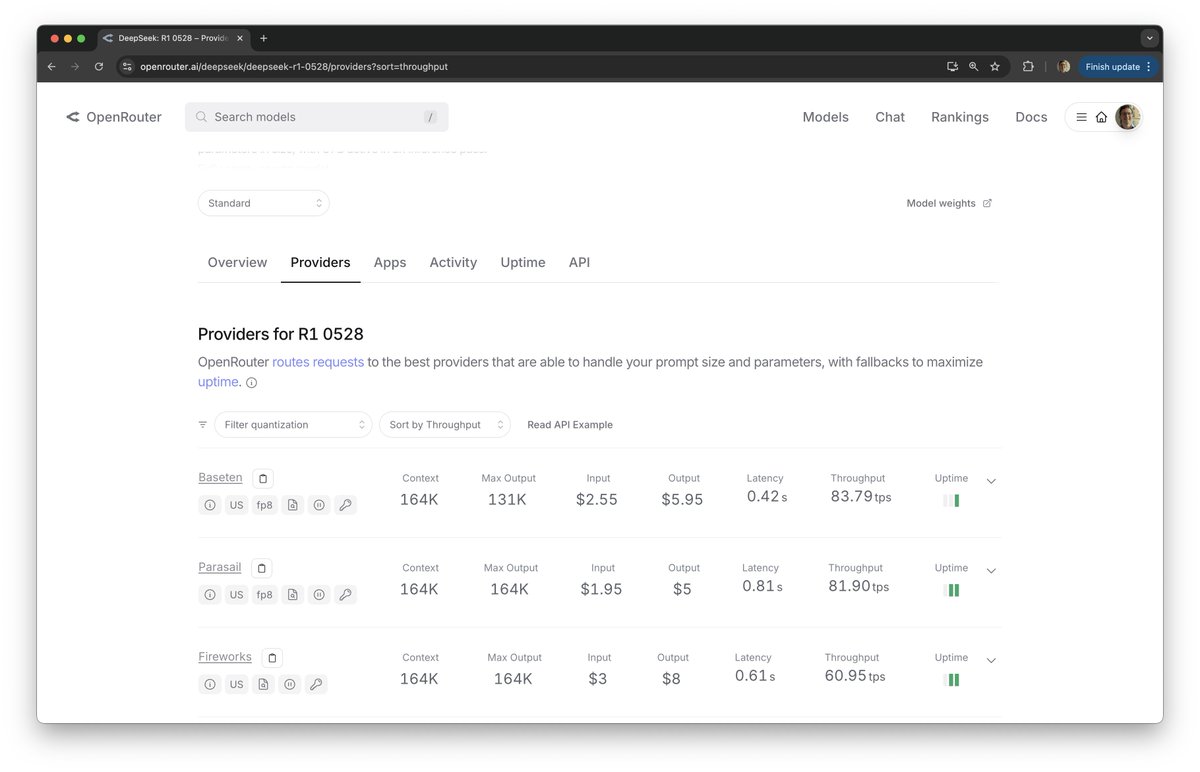
Task: Select the Providers tab
Action: point(320,262)
